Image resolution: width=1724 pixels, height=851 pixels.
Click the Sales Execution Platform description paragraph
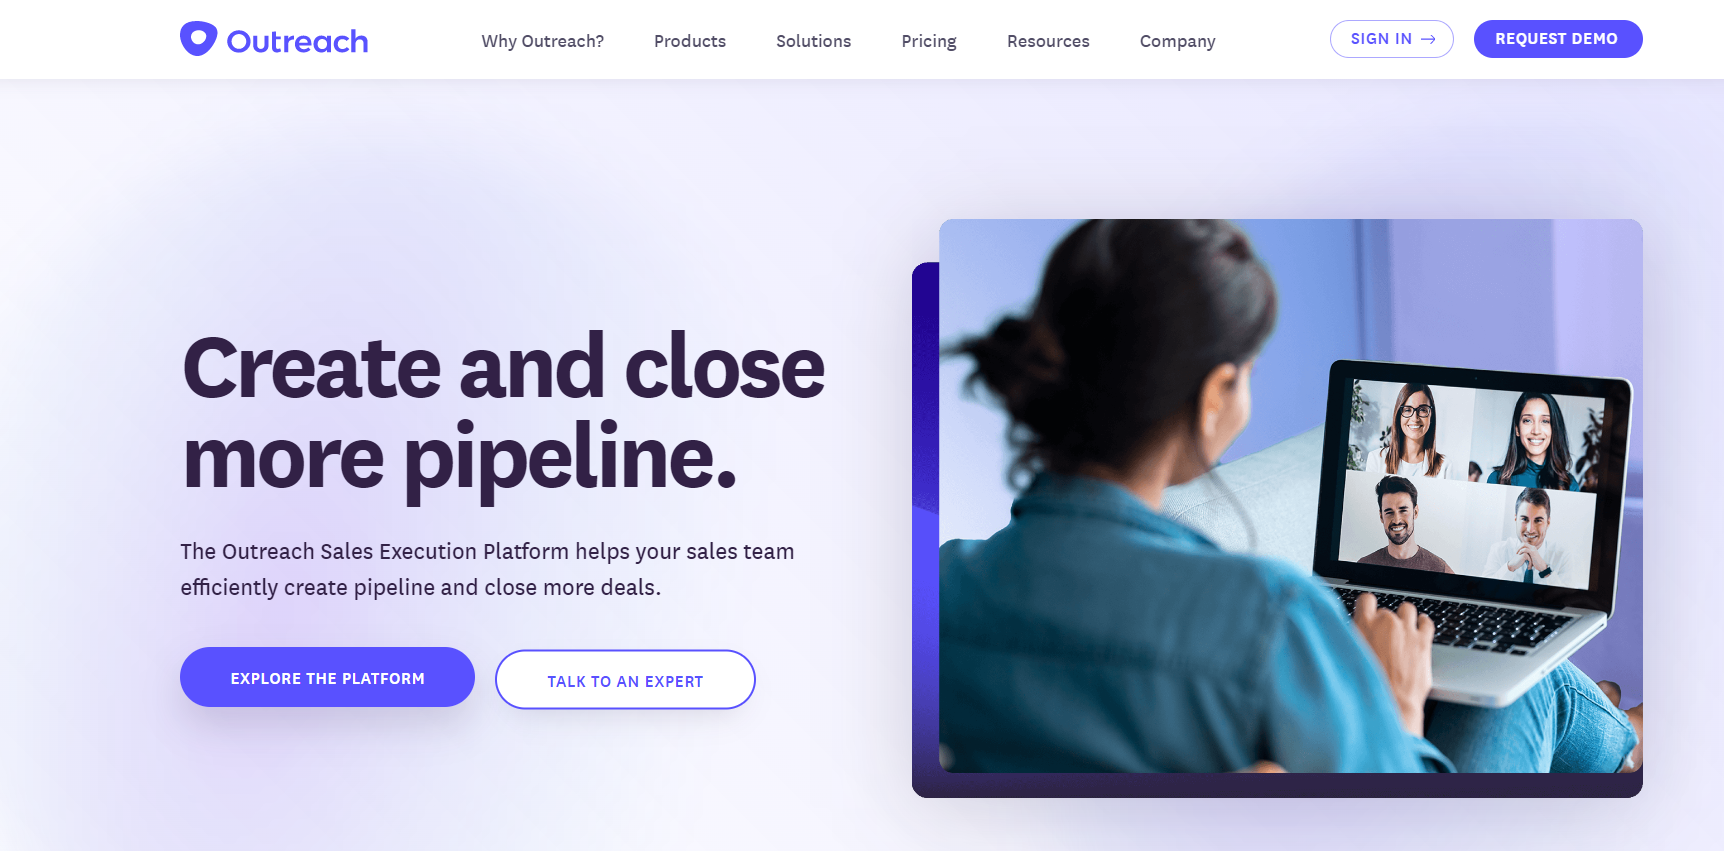pyautogui.click(x=487, y=569)
